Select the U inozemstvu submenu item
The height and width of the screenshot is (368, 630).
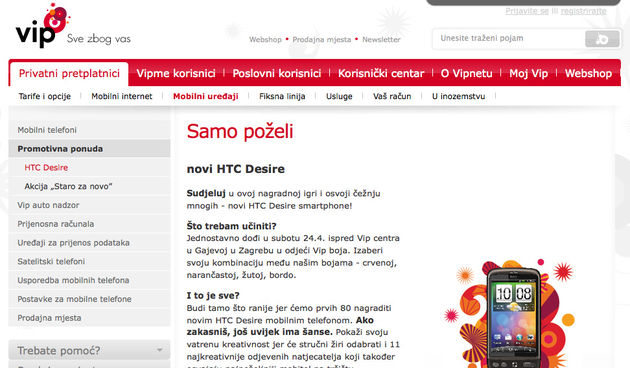click(458, 96)
